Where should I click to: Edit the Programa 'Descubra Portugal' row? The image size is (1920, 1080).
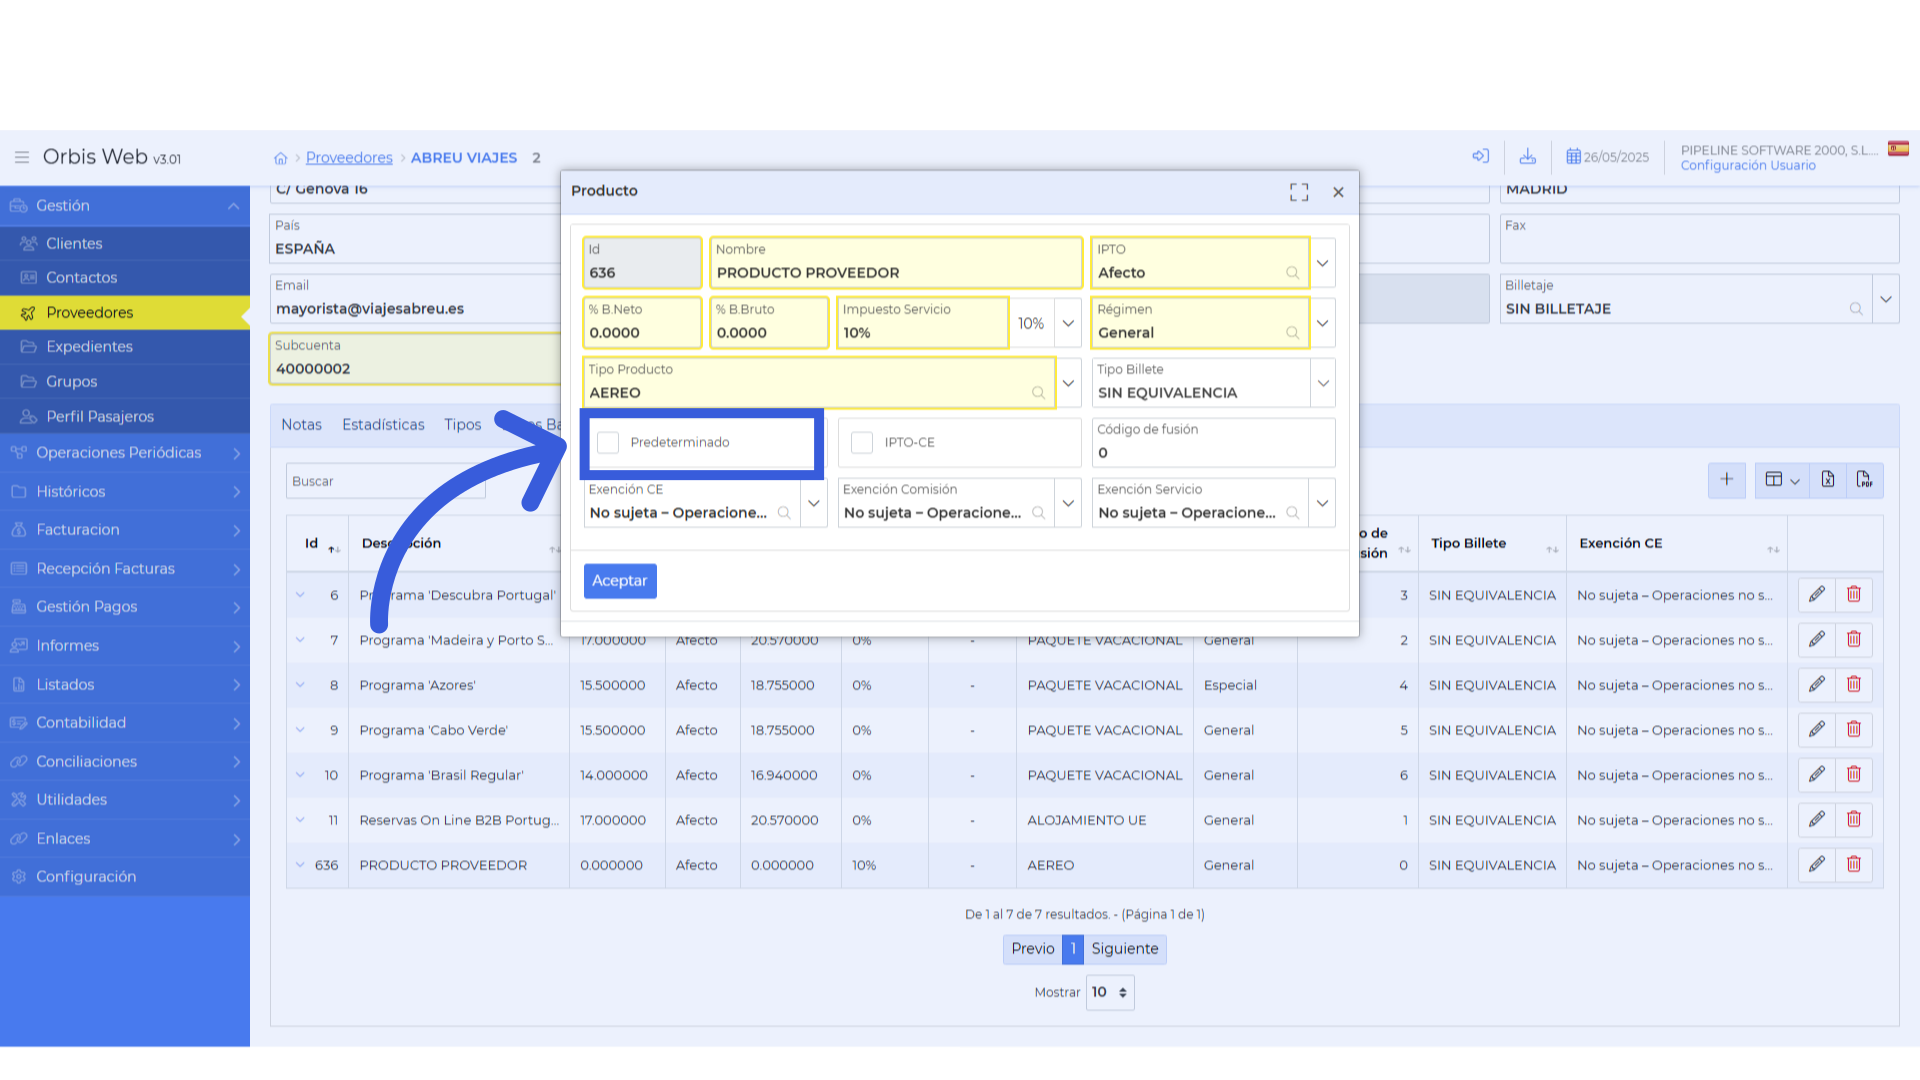[x=1817, y=594]
